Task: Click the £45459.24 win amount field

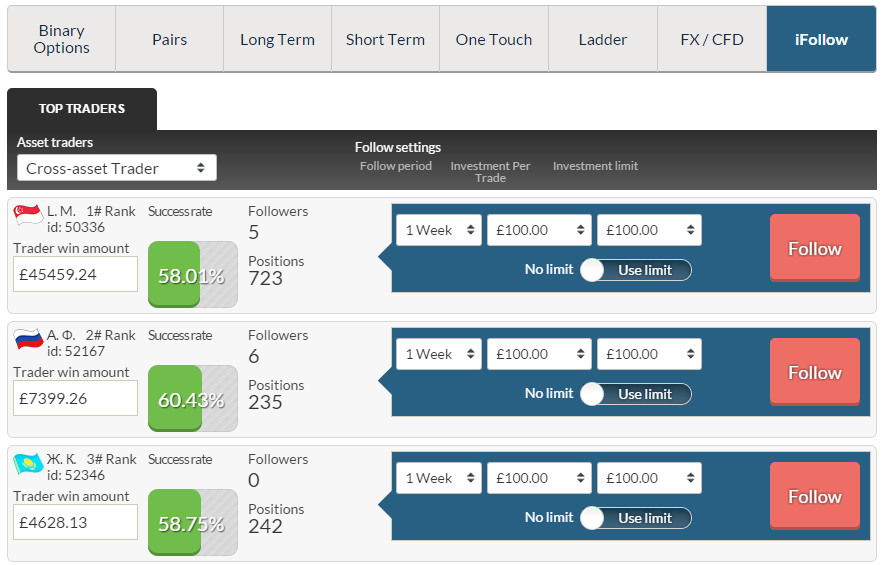Action: tap(75, 274)
